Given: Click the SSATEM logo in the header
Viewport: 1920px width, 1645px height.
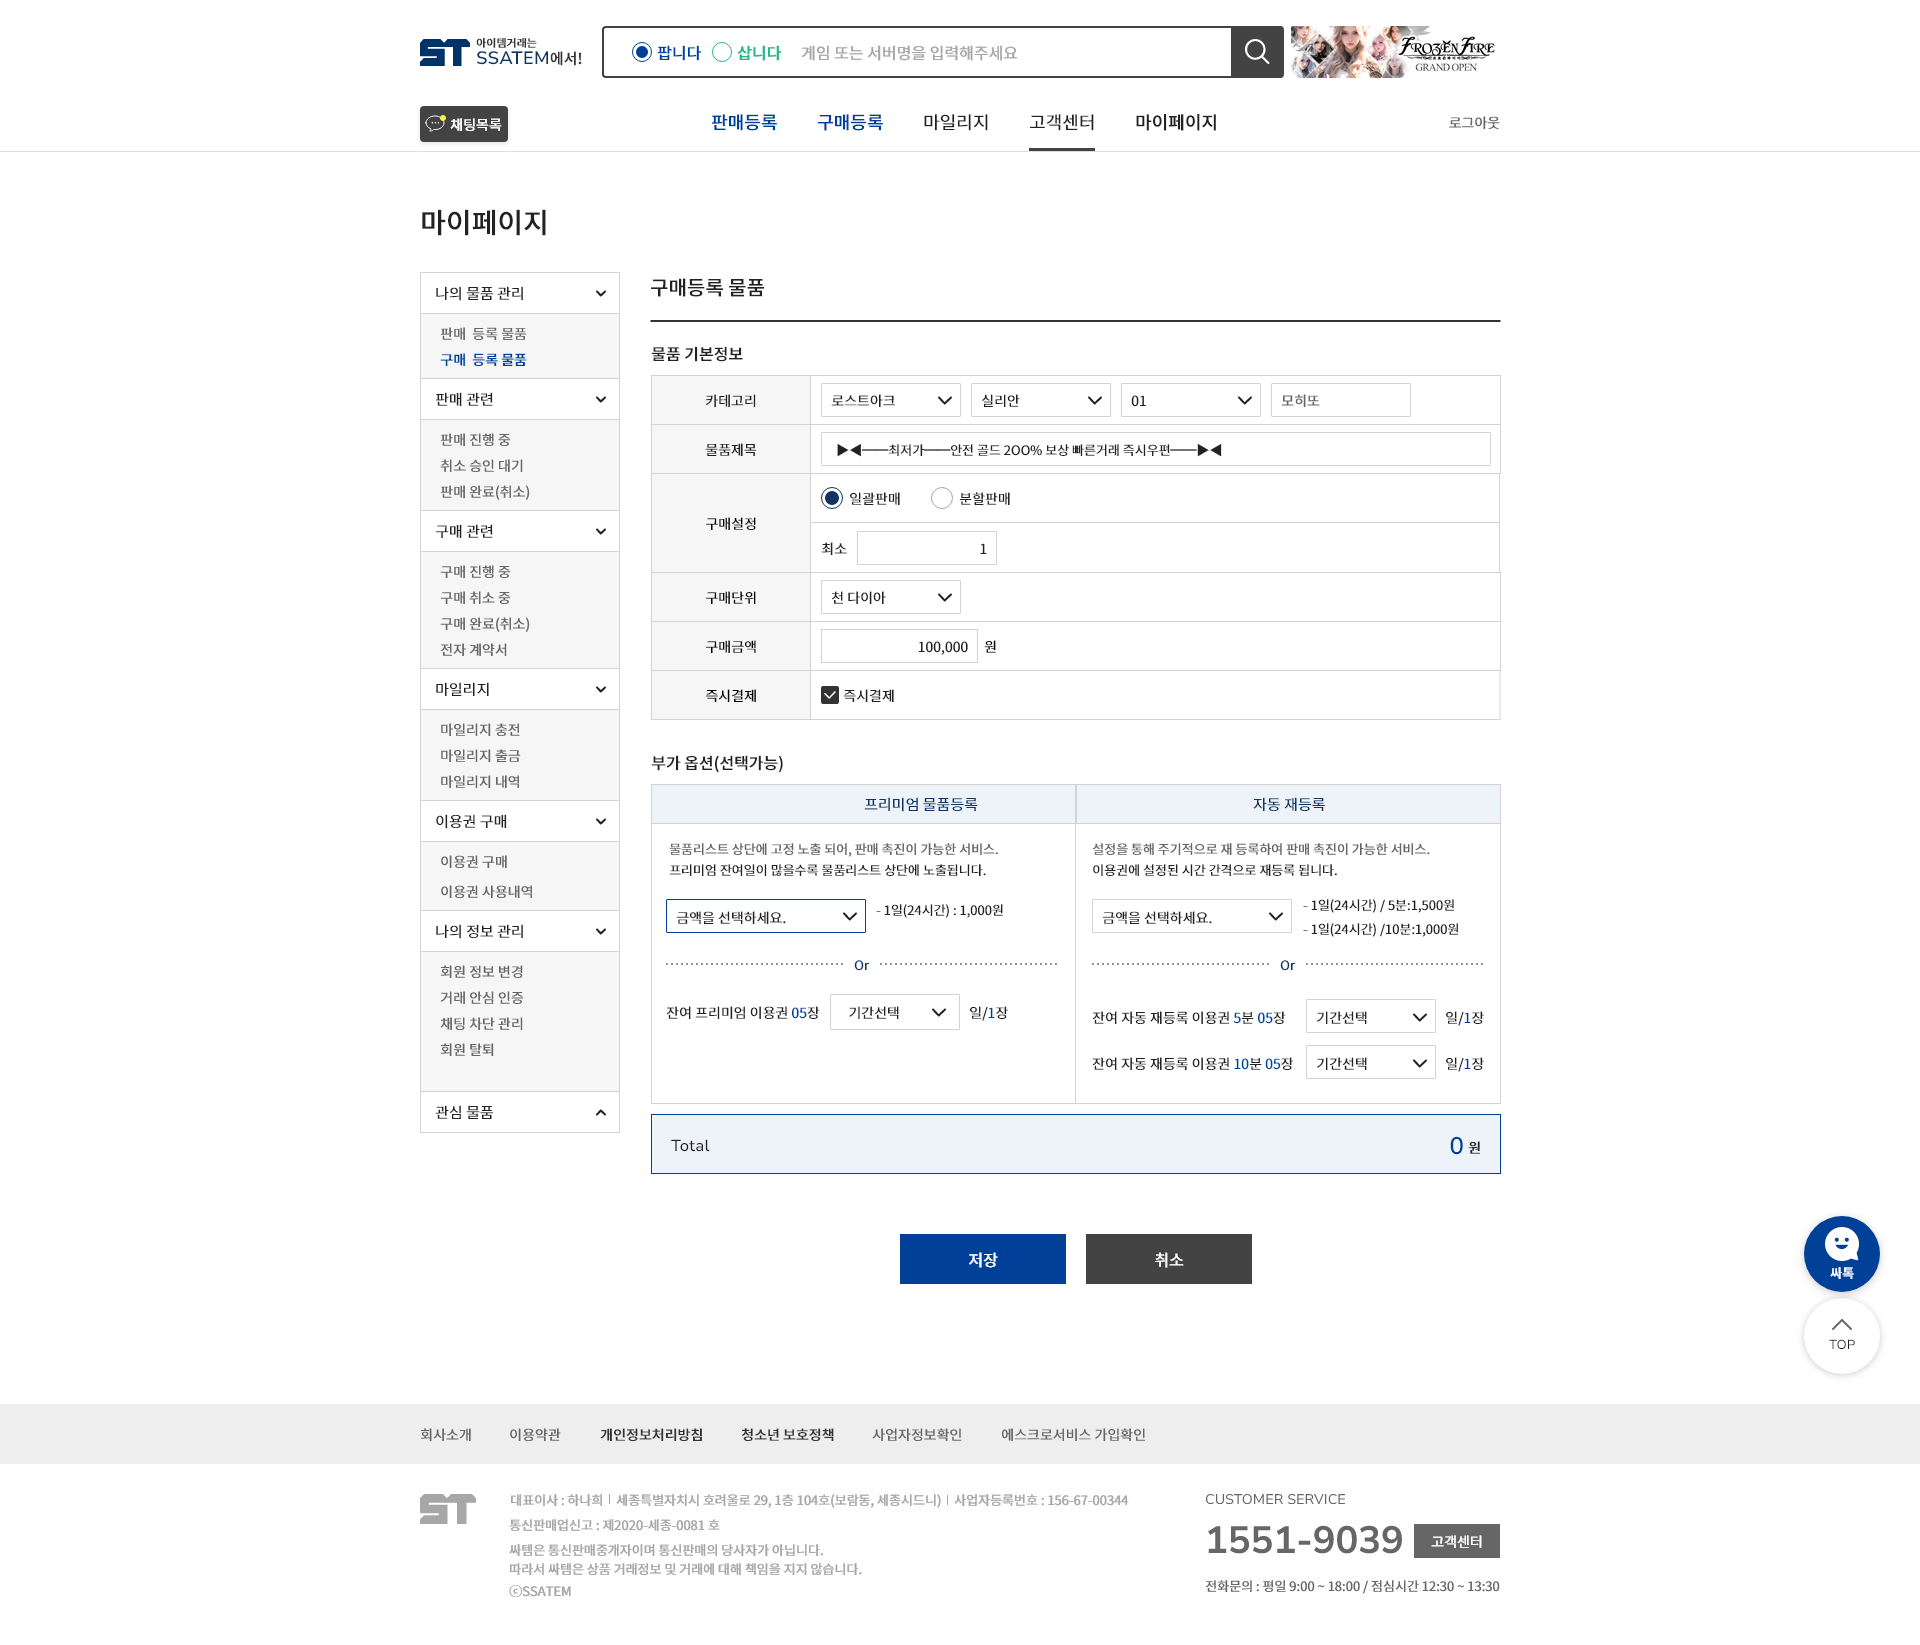Looking at the screenshot, I should pyautogui.click(x=500, y=52).
